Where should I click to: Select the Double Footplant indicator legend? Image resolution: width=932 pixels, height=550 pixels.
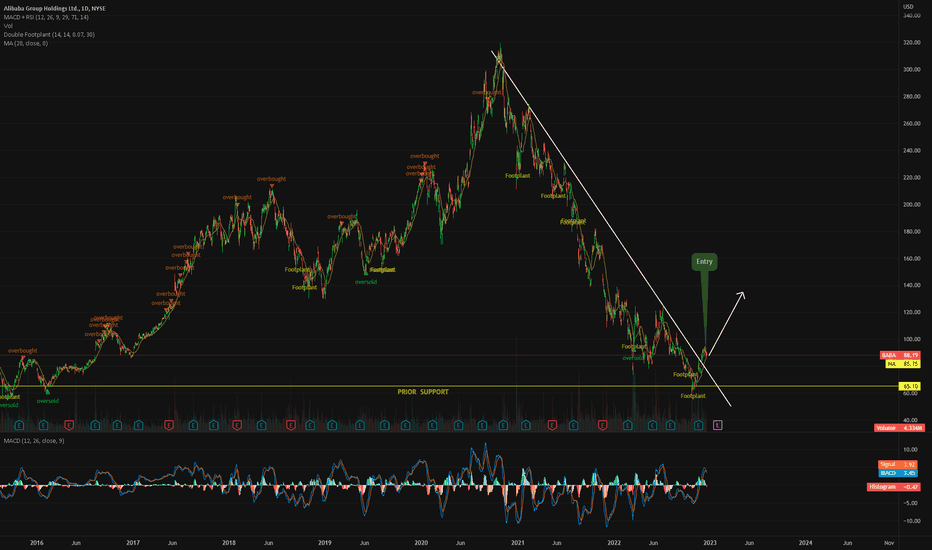(49, 34)
